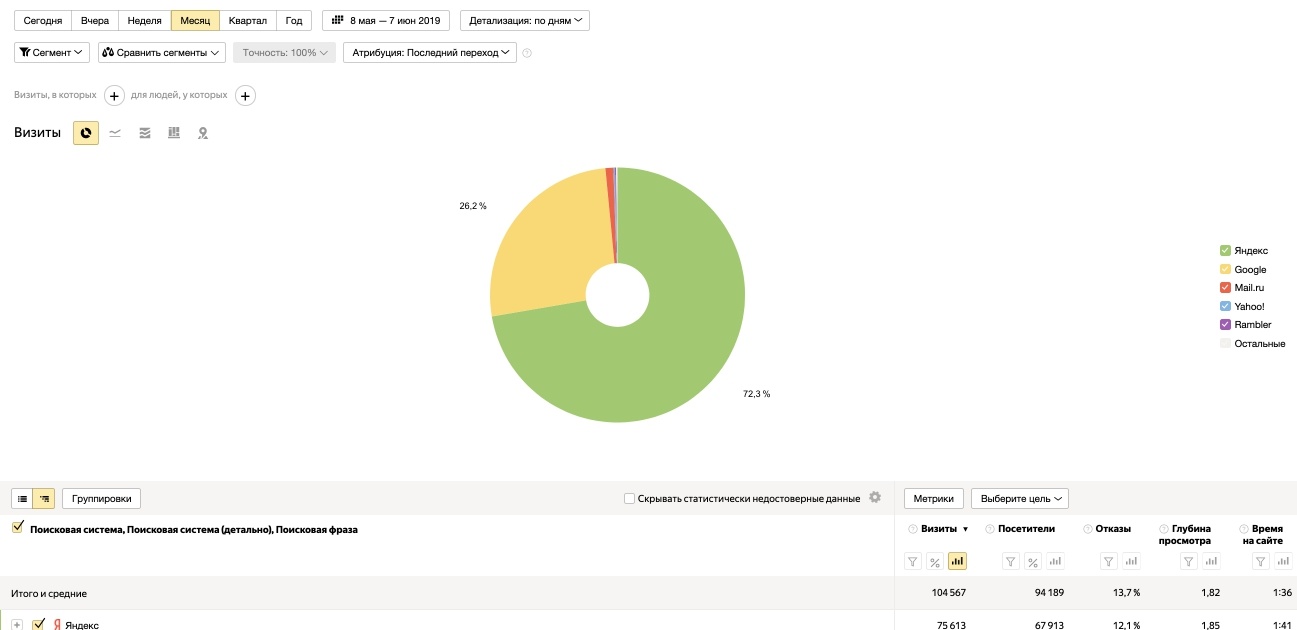Click the Отказы column header

coord(1113,529)
